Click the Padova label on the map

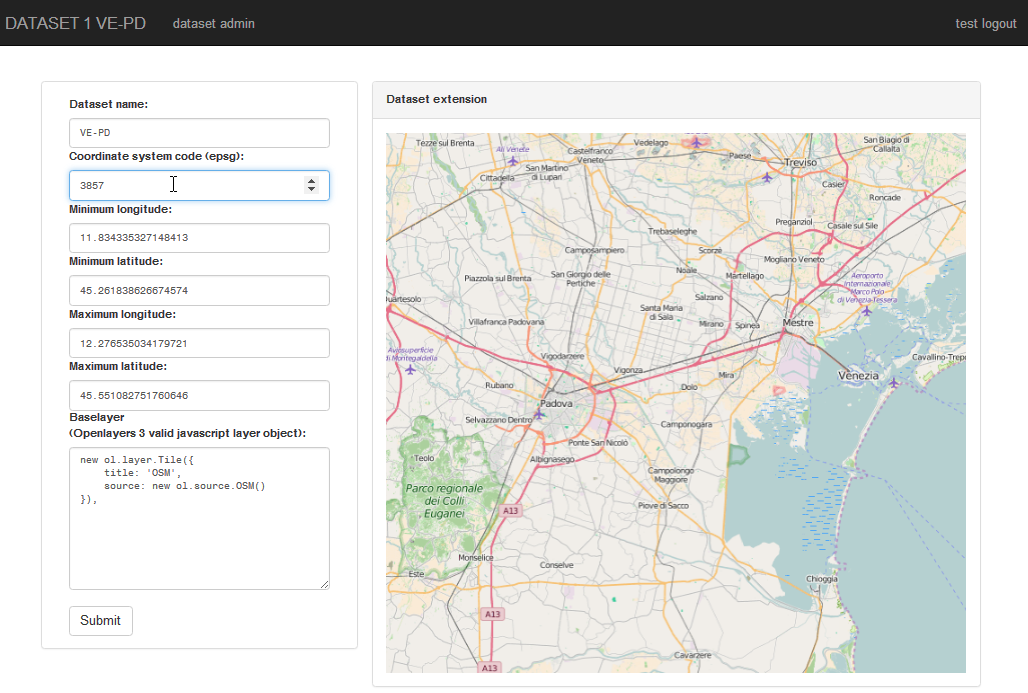pyautogui.click(x=556, y=403)
